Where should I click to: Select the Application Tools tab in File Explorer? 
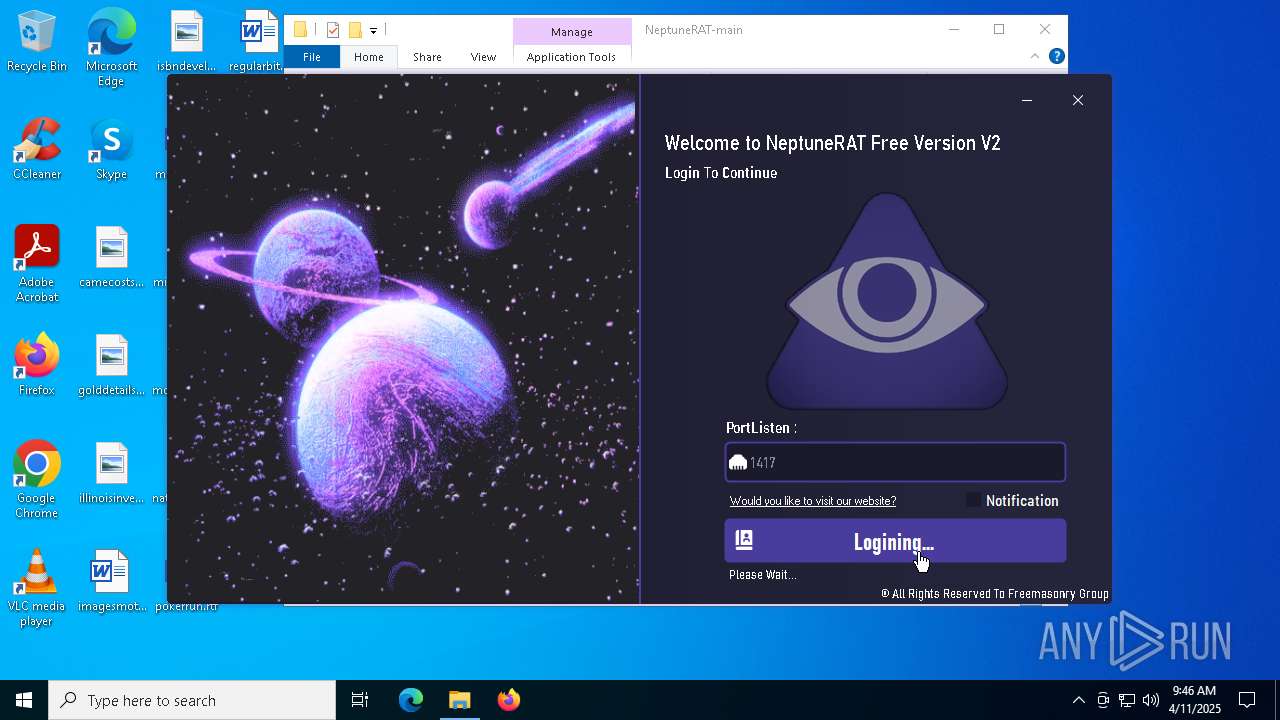[x=571, y=57]
